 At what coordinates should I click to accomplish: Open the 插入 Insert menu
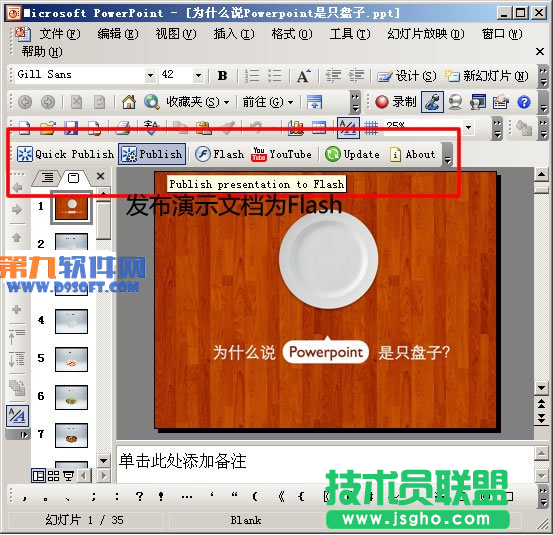pyautogui.click(x=234, y=34)
